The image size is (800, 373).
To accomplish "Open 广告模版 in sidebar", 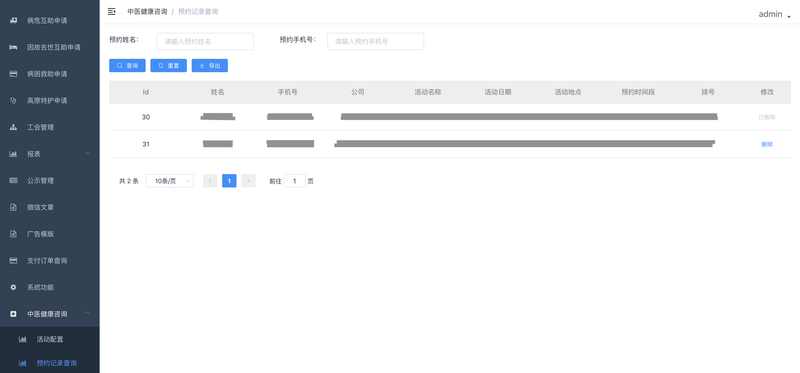I will click(x=49, y=234).
